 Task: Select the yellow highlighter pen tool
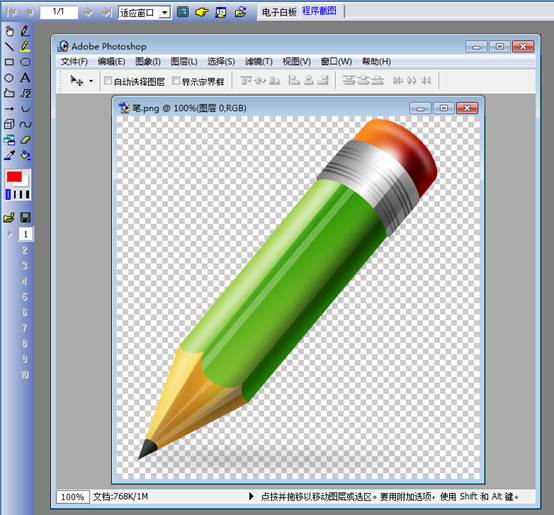click(25, 47)
